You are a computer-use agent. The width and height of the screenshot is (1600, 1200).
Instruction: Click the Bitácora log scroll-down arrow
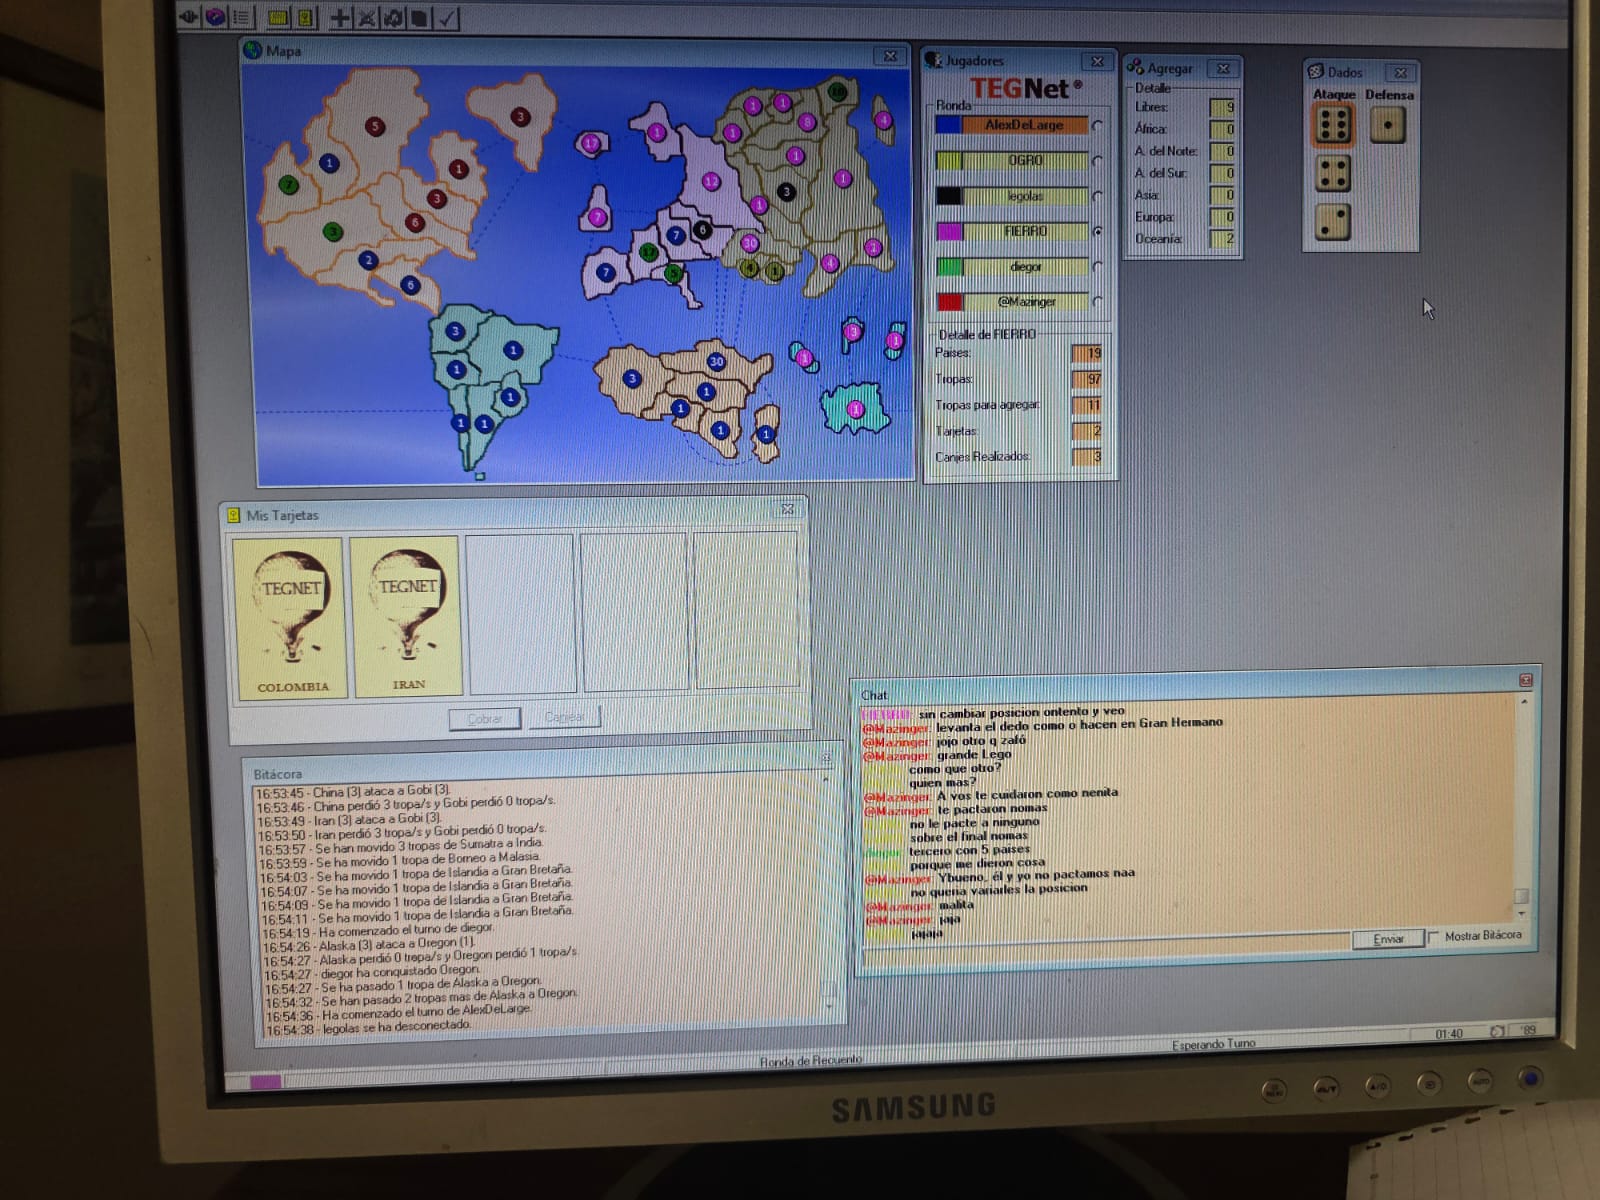[829, 1004]
